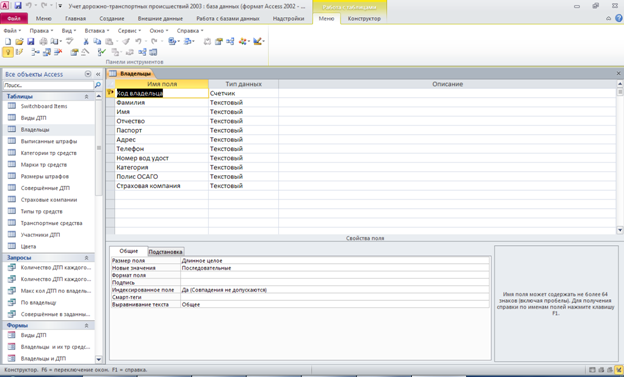Collapse the Запросы group
The width and height of the screenshot is (624, 377).
(x=86, y=258)
